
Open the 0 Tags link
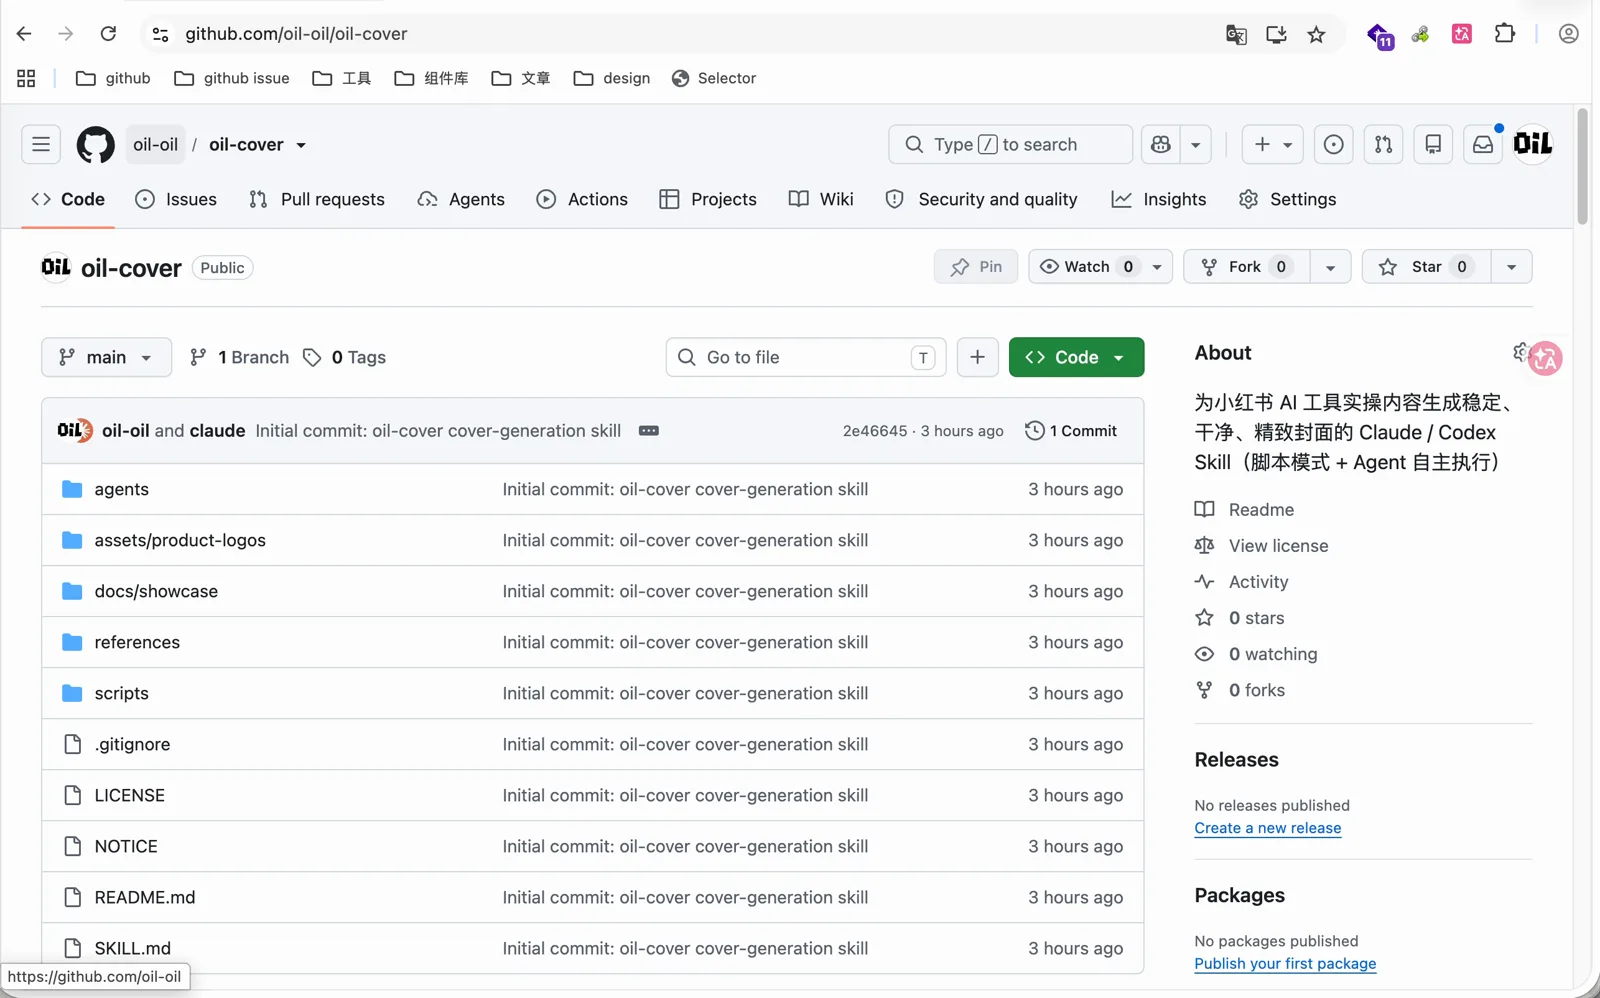coord(345,357)
